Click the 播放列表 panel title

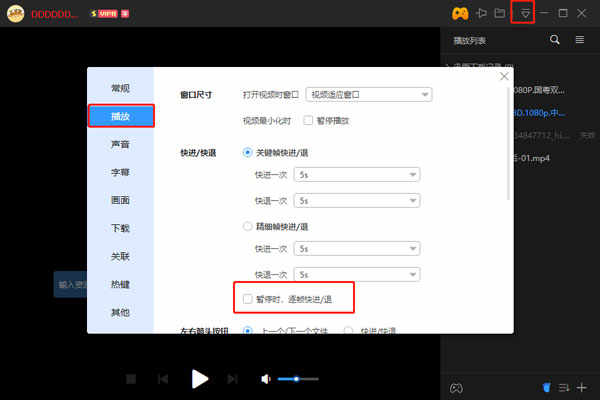[470, 41]
